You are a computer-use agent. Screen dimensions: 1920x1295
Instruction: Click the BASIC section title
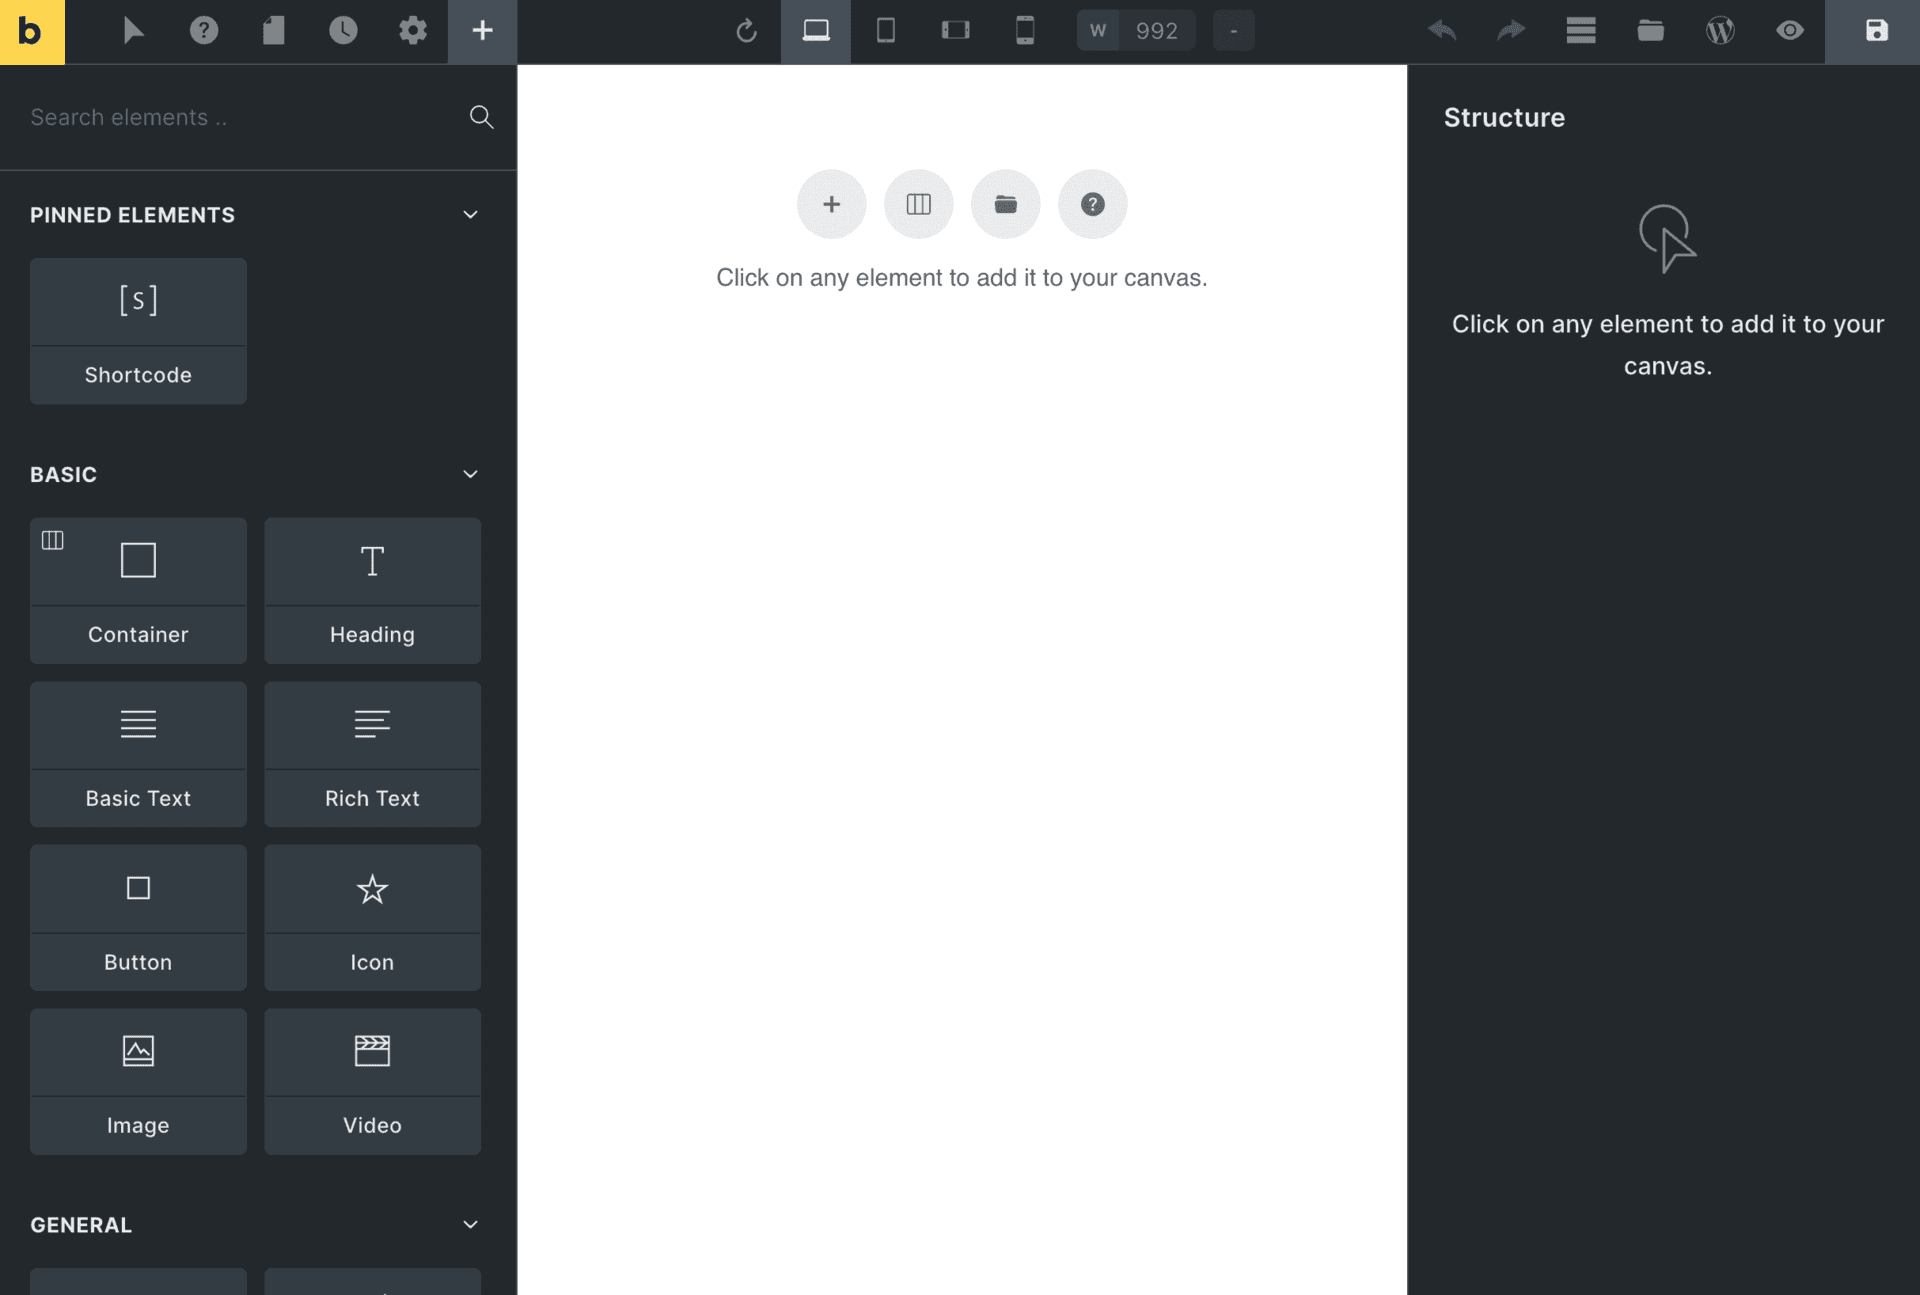(63, 474)
